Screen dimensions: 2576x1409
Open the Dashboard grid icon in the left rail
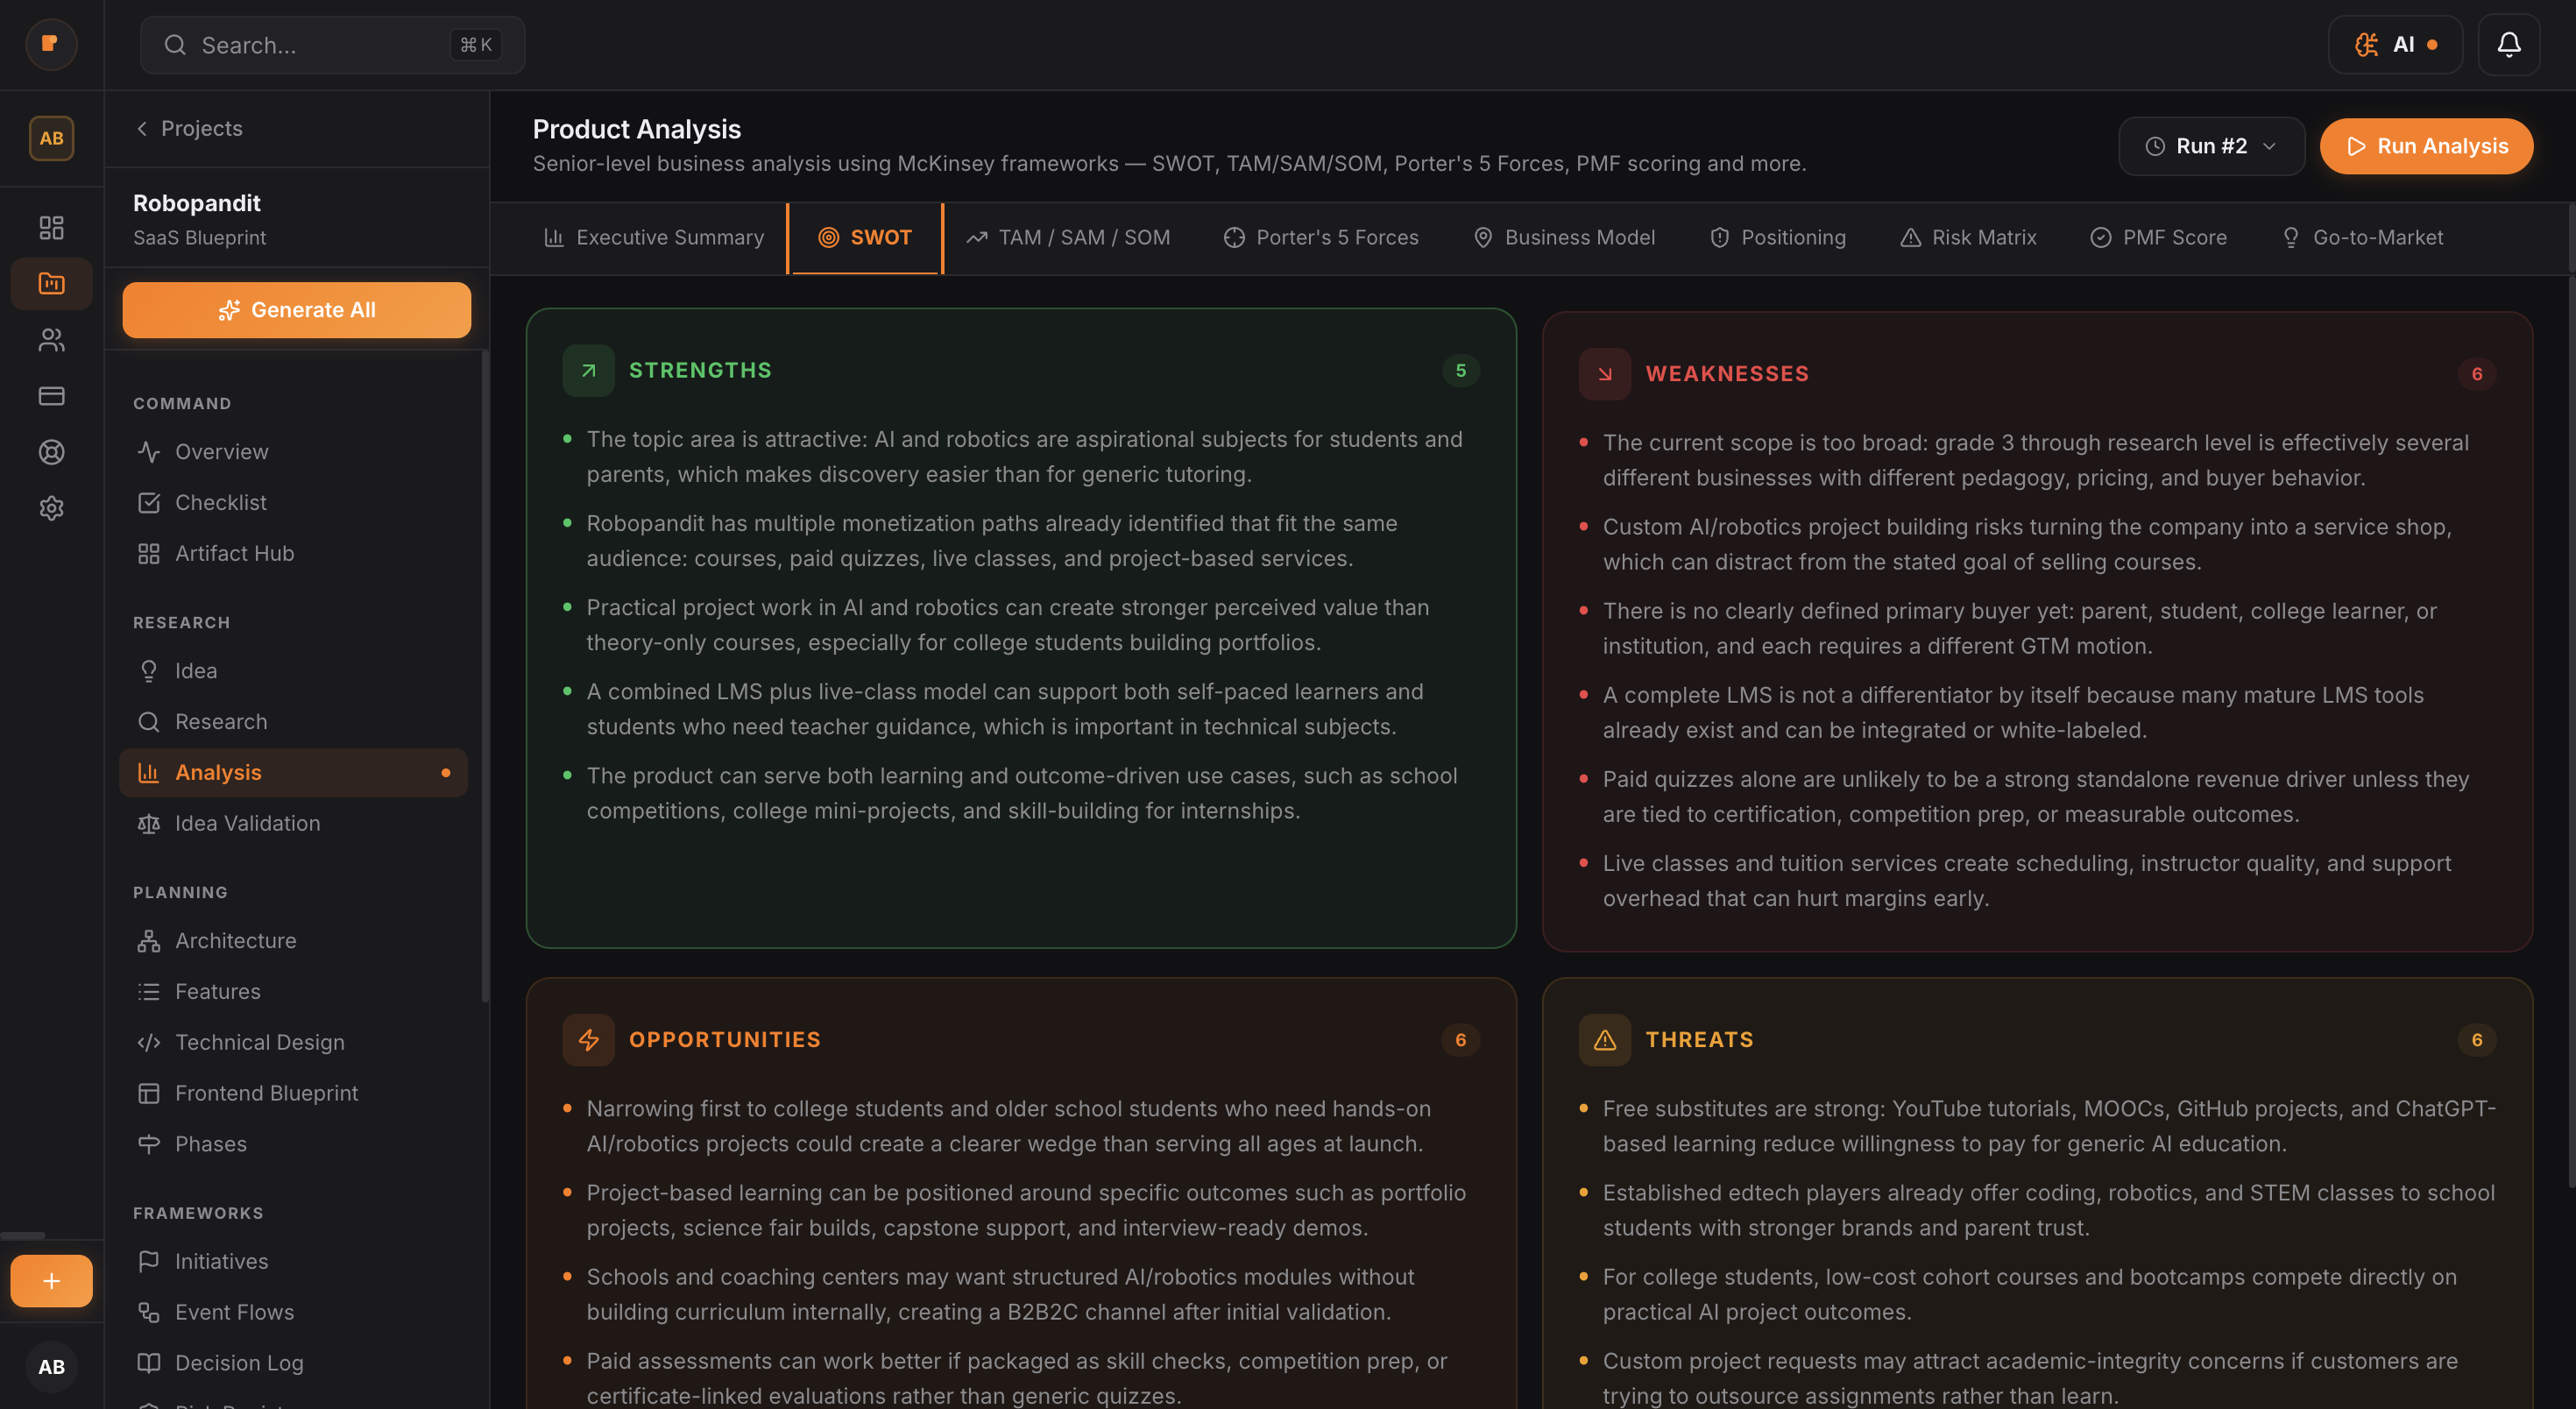[x=51, y=227]
